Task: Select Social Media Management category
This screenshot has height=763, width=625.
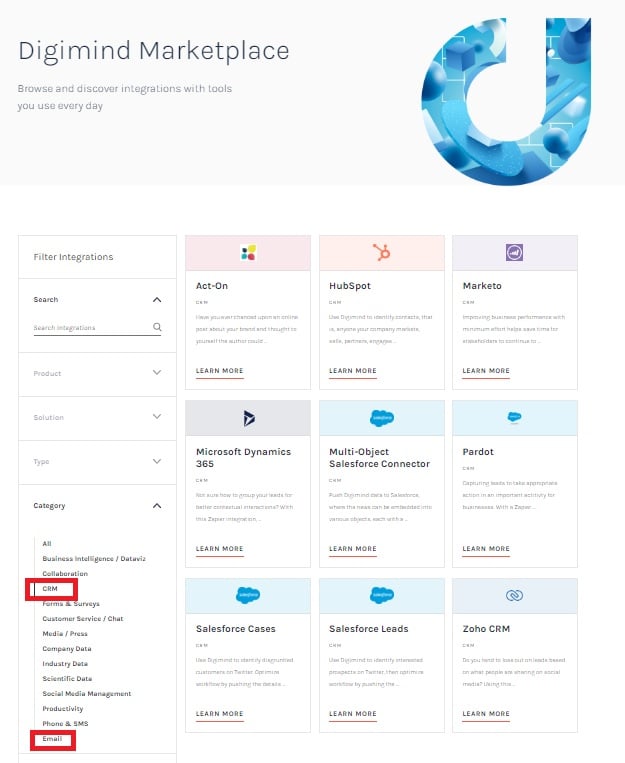Action: click(x=87, y=694)
